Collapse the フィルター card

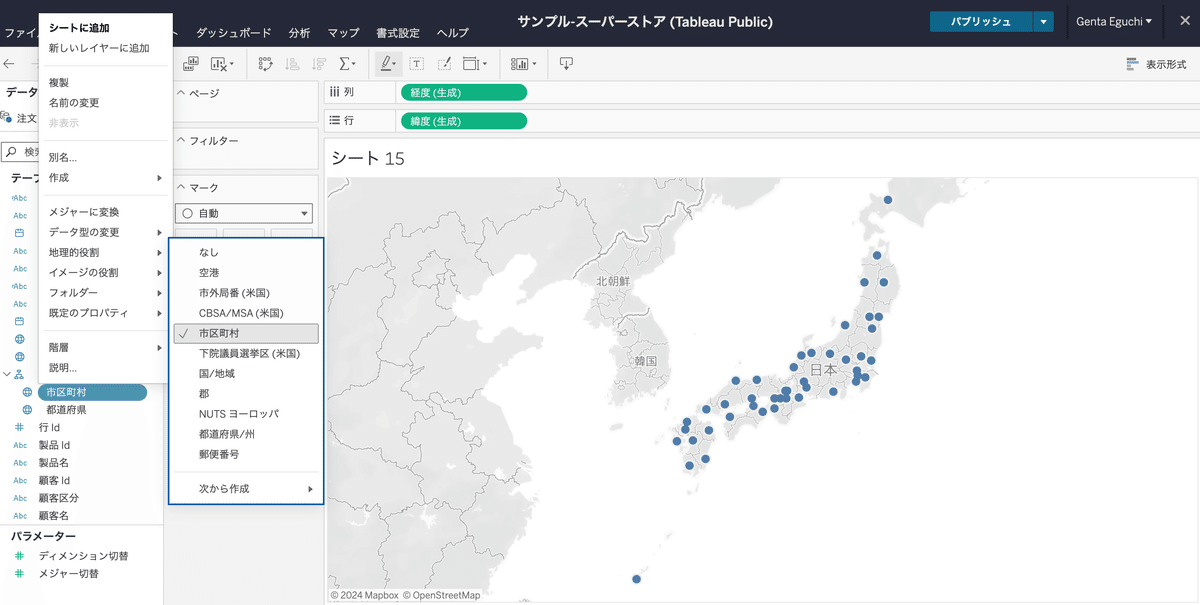[181, 141]
